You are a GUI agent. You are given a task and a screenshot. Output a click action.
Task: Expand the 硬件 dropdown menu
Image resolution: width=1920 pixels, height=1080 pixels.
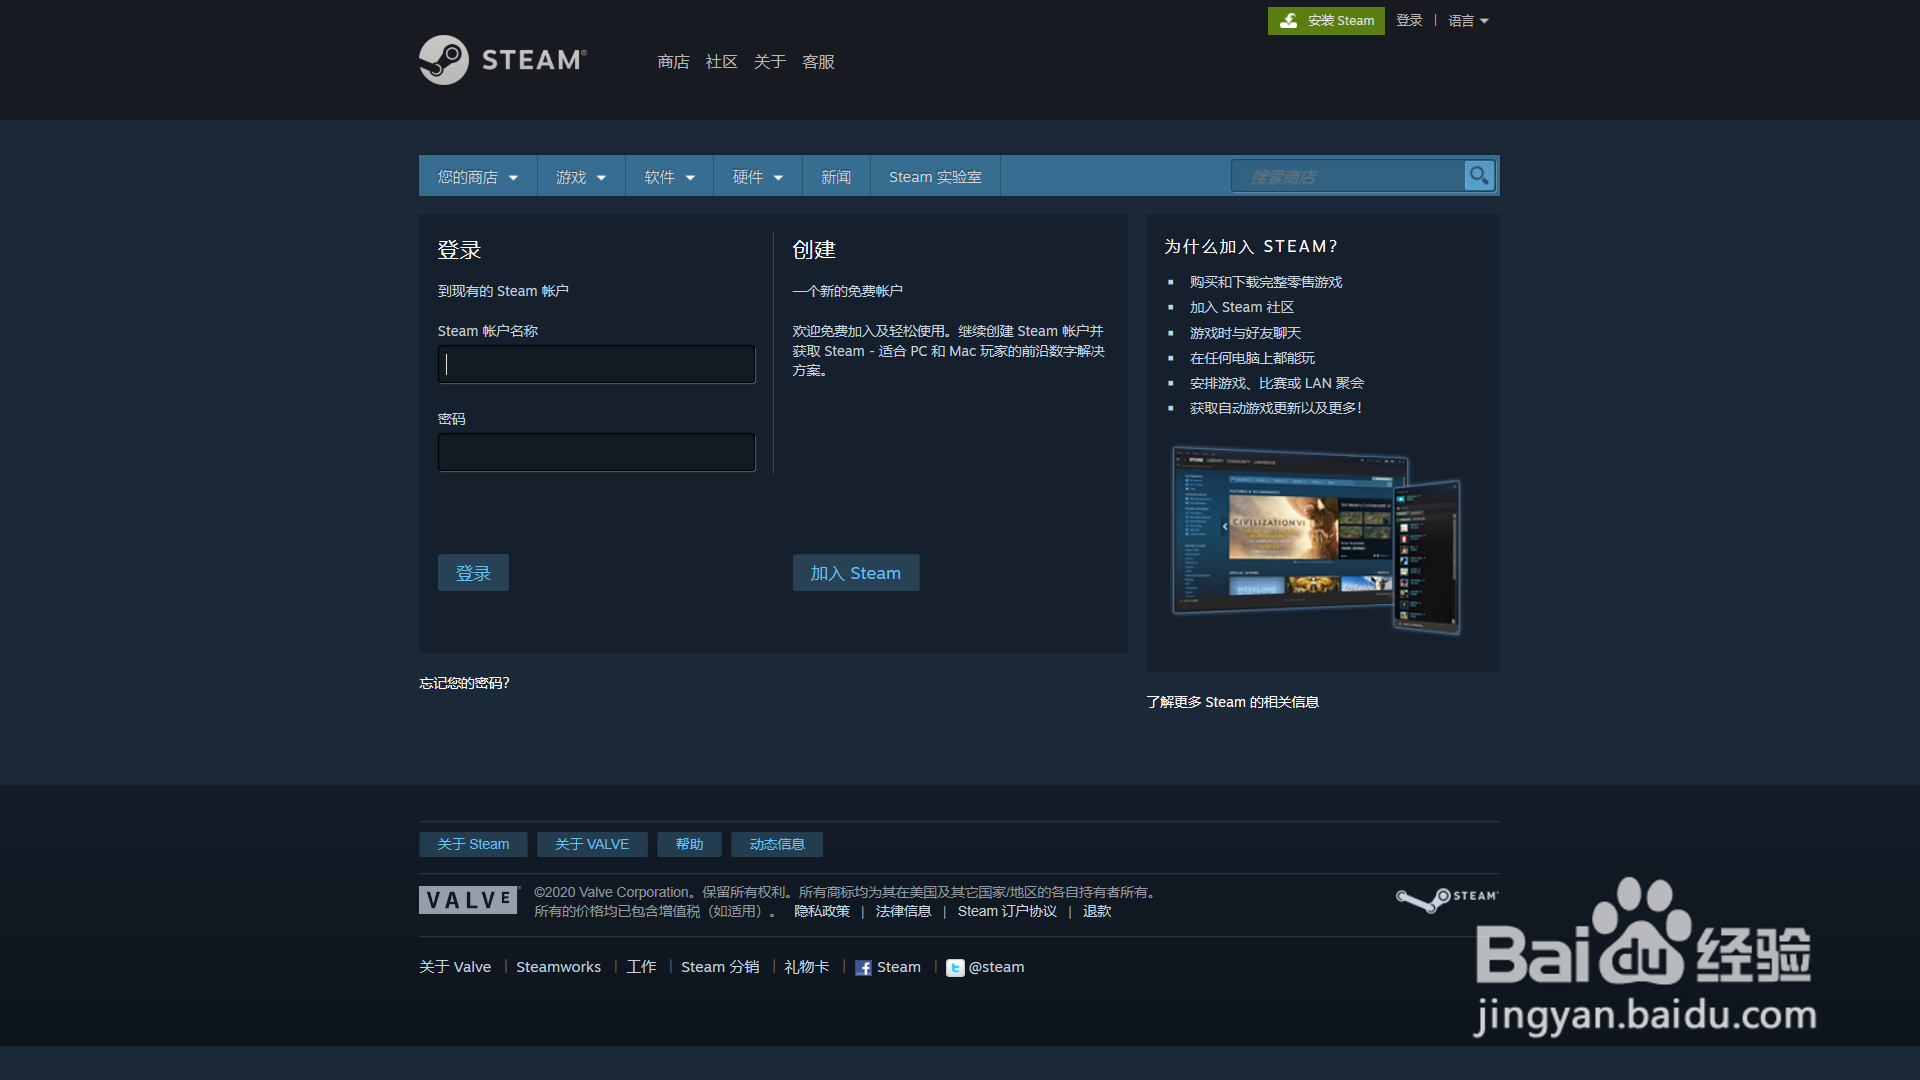[x=757, y=176]
